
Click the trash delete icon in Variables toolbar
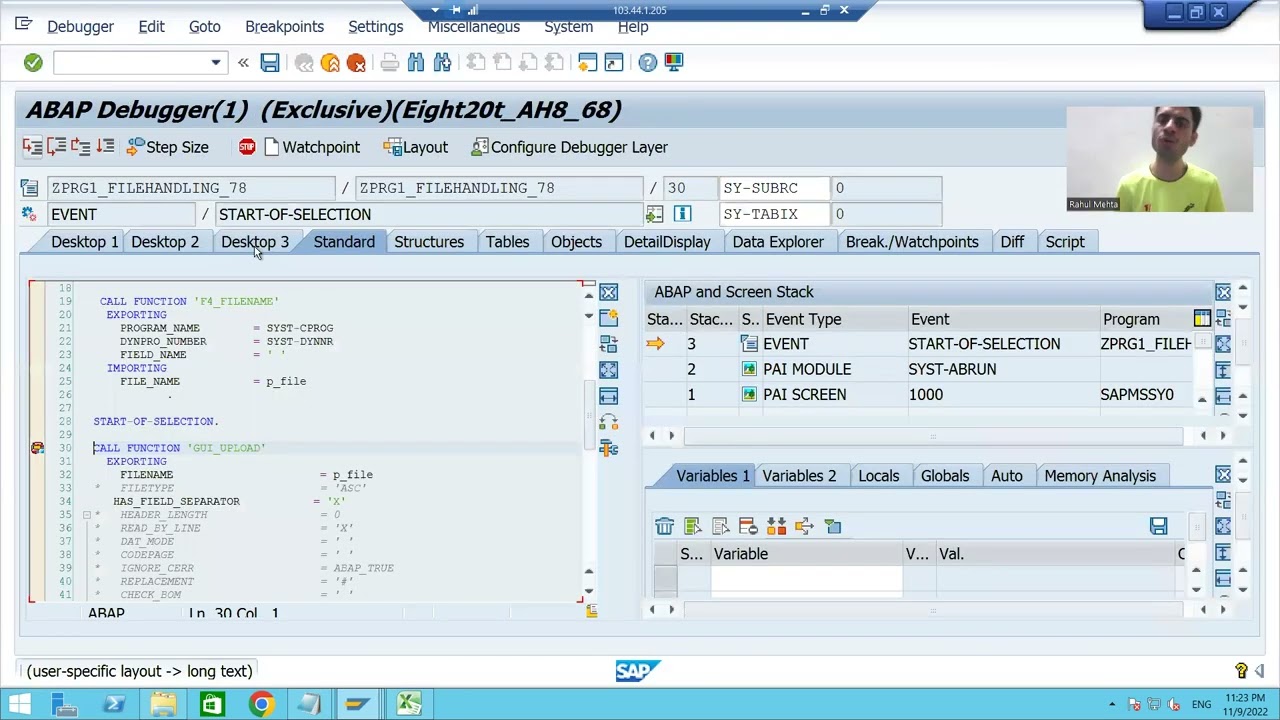pyautogui.click(x=664, y=527)
